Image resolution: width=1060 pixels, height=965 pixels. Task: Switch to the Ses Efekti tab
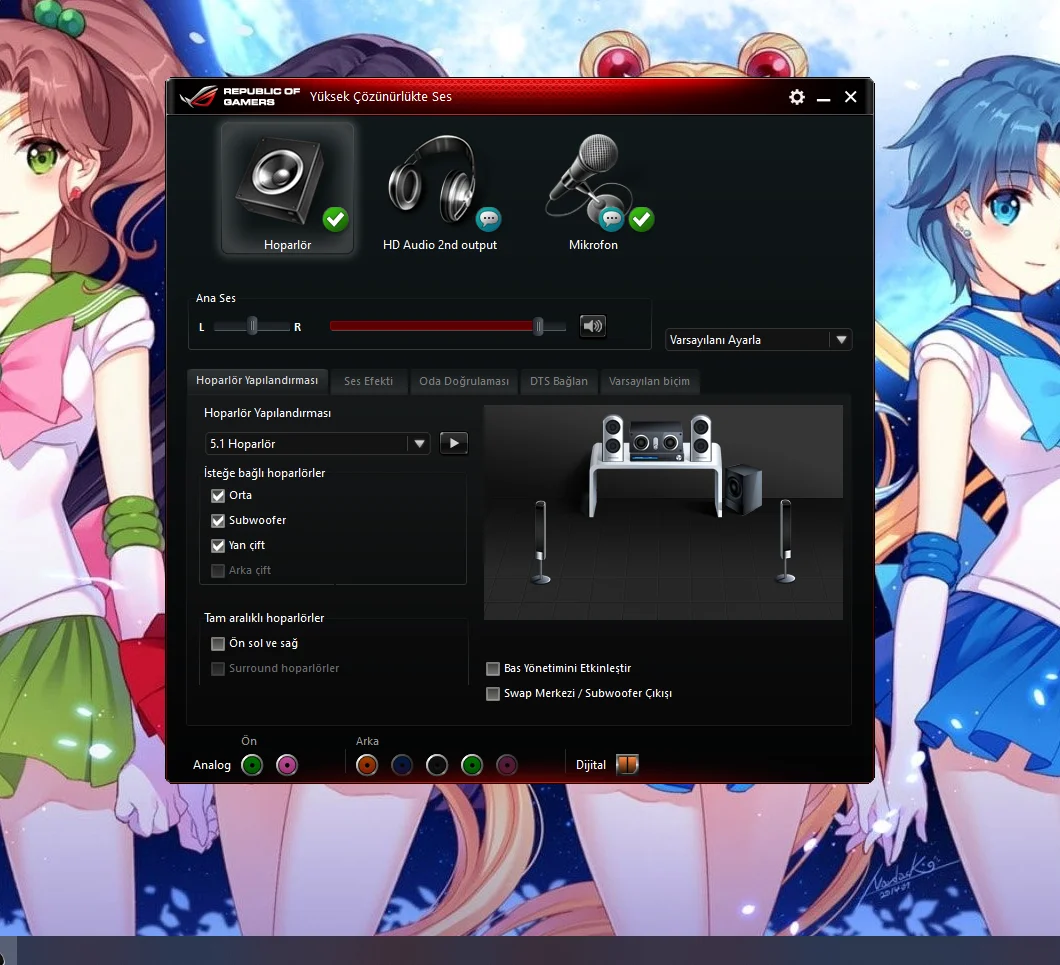pyautogui.click(x=368, y=381)
